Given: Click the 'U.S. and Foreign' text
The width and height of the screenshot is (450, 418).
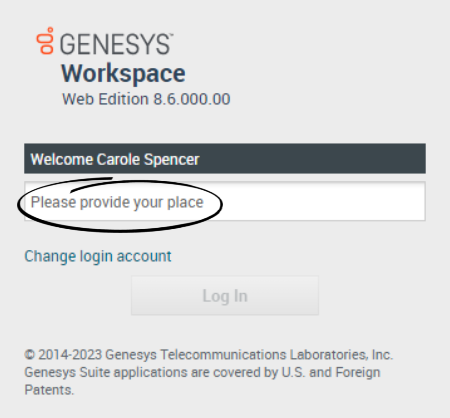Looking at the screenshot, I should pyautogui.click(x=331, y=372).
